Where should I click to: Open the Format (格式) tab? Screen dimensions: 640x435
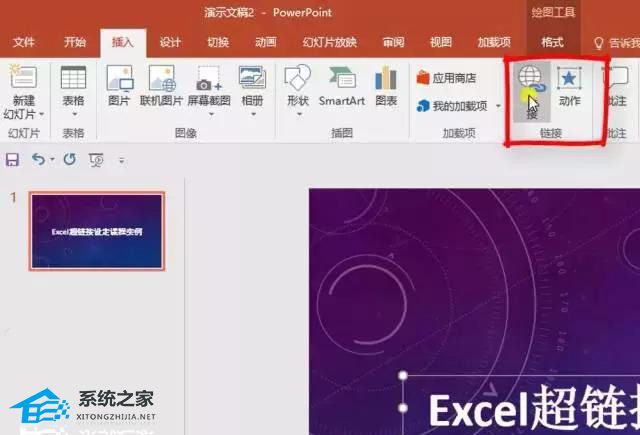point(552,42)
